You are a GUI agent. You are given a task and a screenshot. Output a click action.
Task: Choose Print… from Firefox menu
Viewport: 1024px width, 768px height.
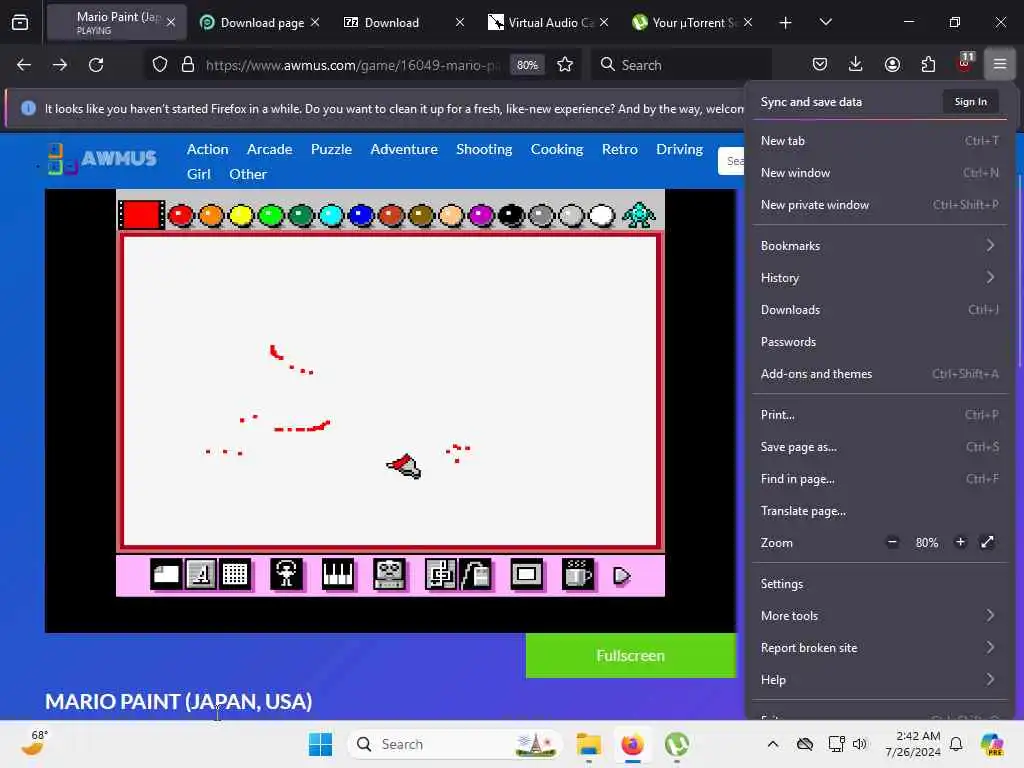[879, 415]
